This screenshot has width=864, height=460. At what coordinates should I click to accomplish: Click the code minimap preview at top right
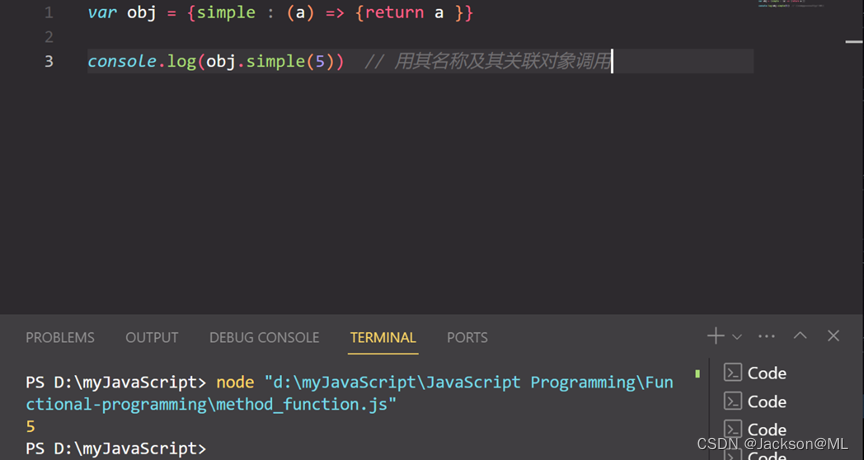pyautogui.click(x=789, y=5)
